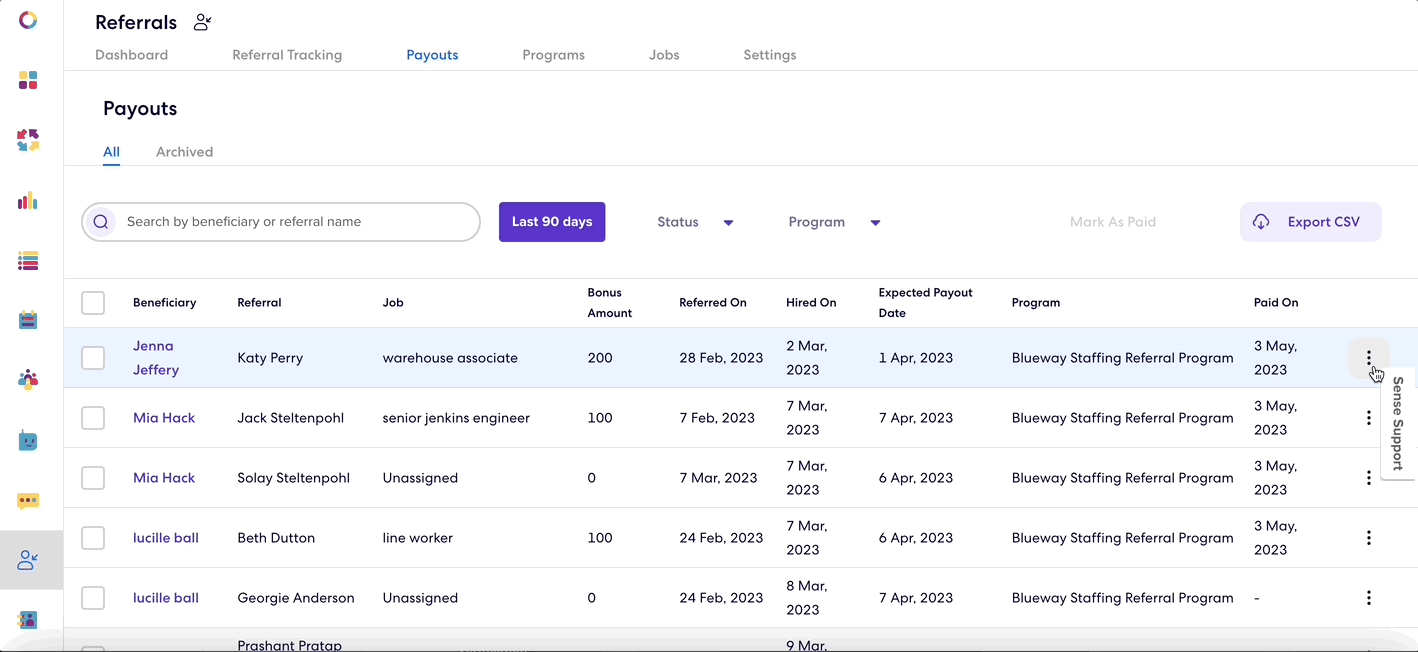Screen dimensions: 1418x652
Task: Open the blue chatbot sidebar icon
Action: (28, 440)
